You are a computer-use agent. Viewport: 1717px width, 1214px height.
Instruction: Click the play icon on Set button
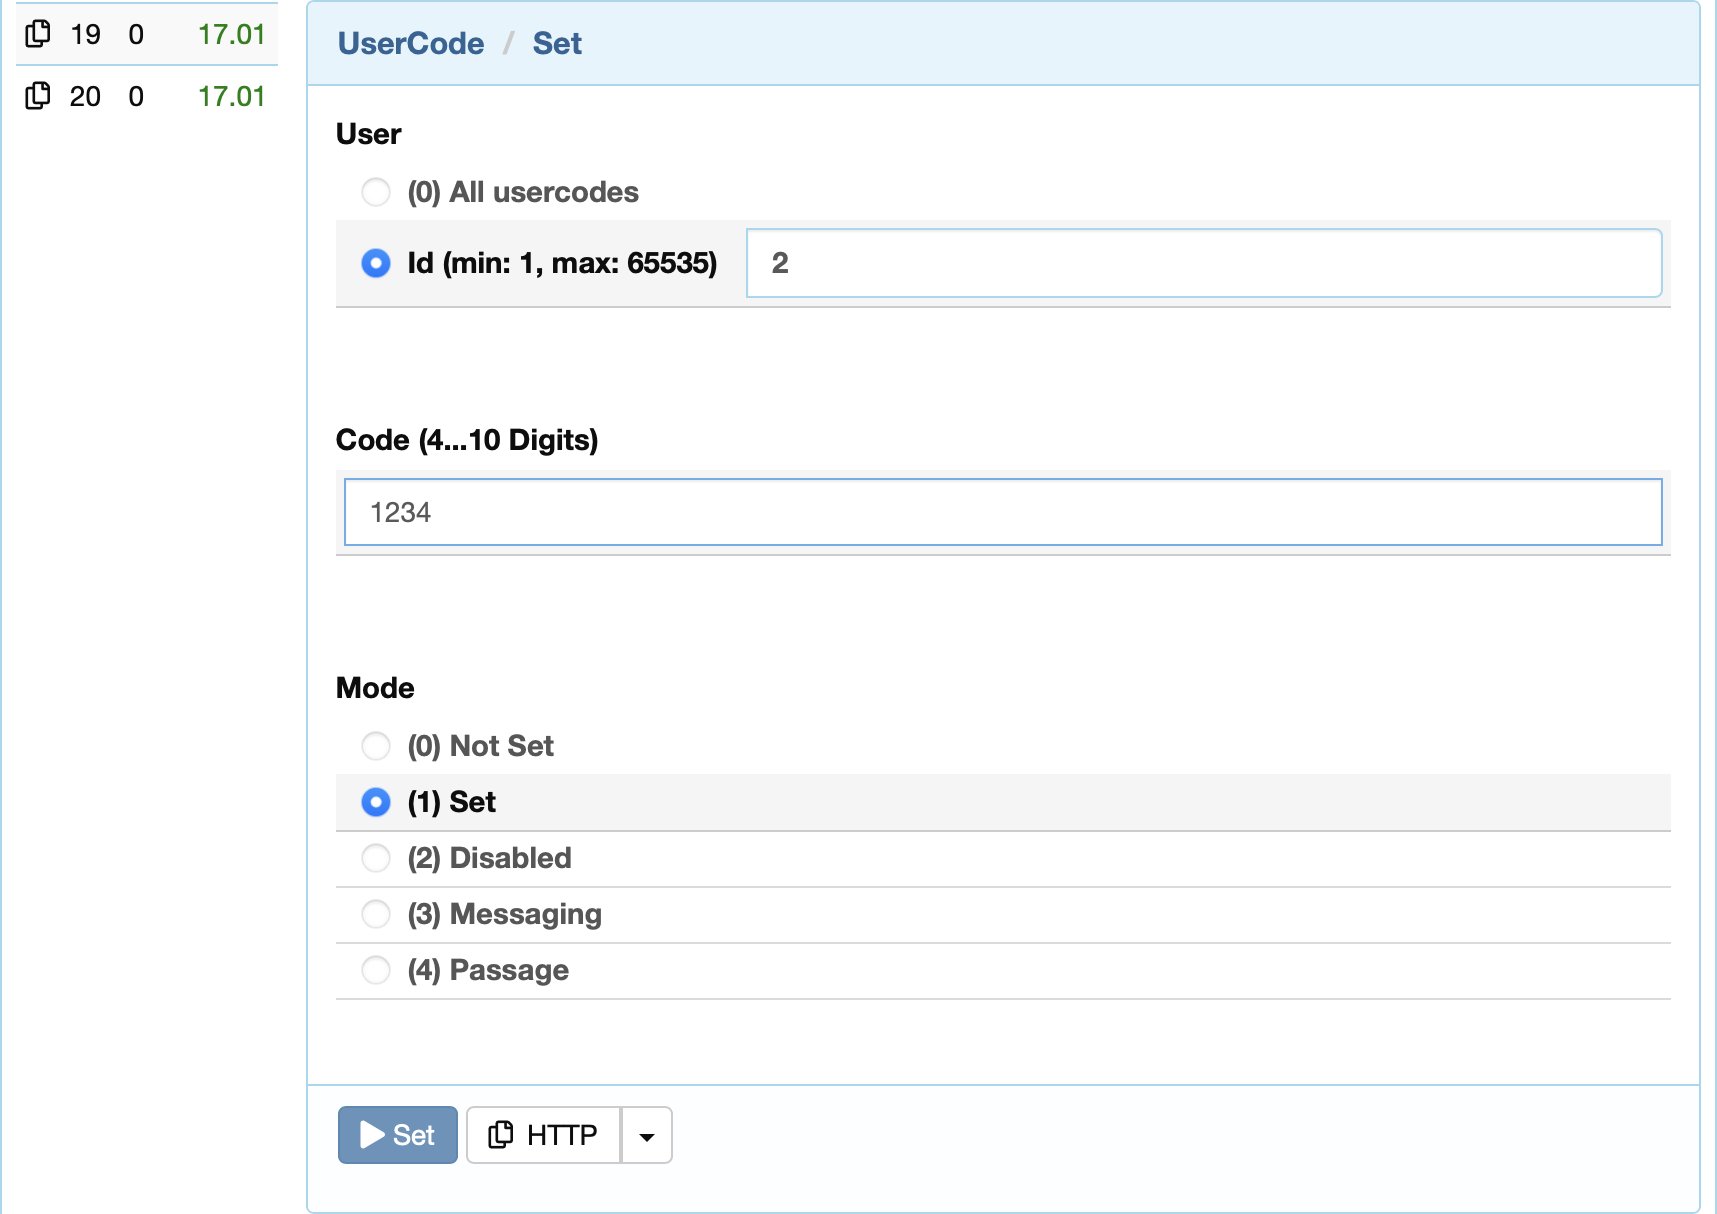click(x=372, y=1135)
